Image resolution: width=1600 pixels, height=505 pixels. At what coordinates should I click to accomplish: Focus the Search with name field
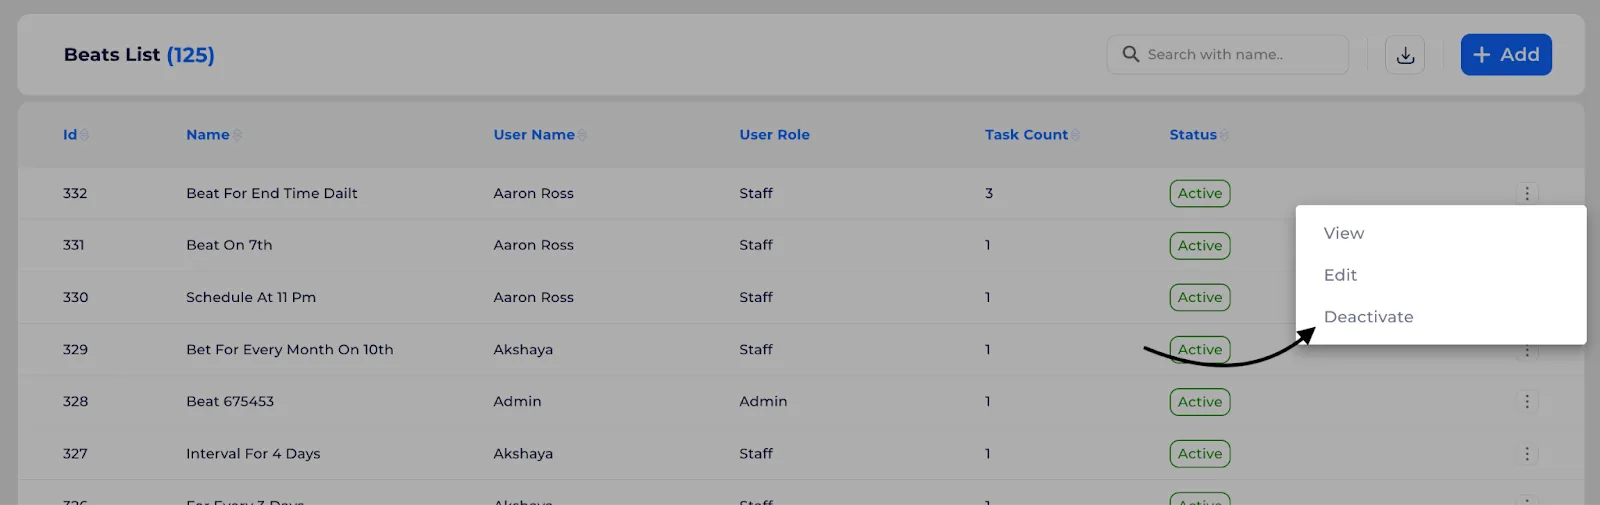(x=1228, y=55)
